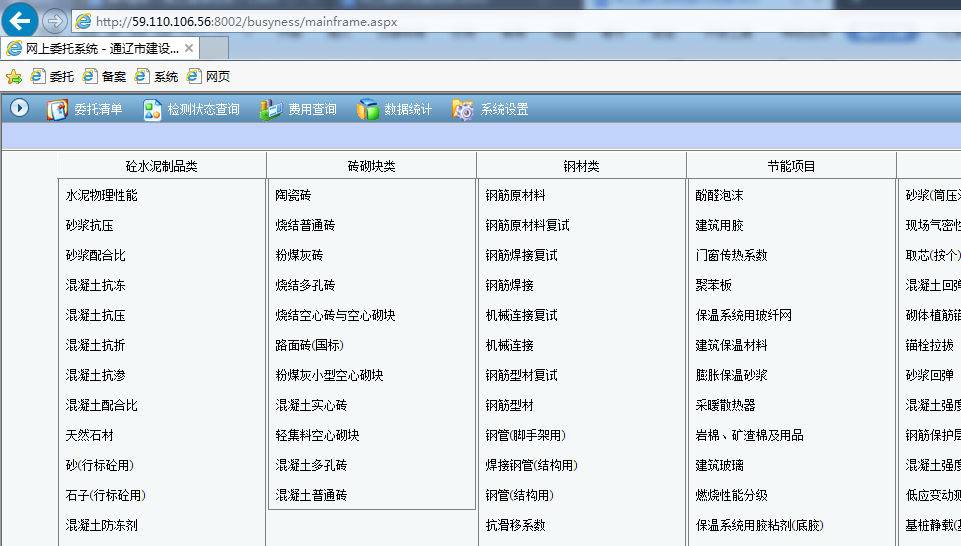
Task: Click the round play arrow toolbar icon
Action: coord(19,108)
